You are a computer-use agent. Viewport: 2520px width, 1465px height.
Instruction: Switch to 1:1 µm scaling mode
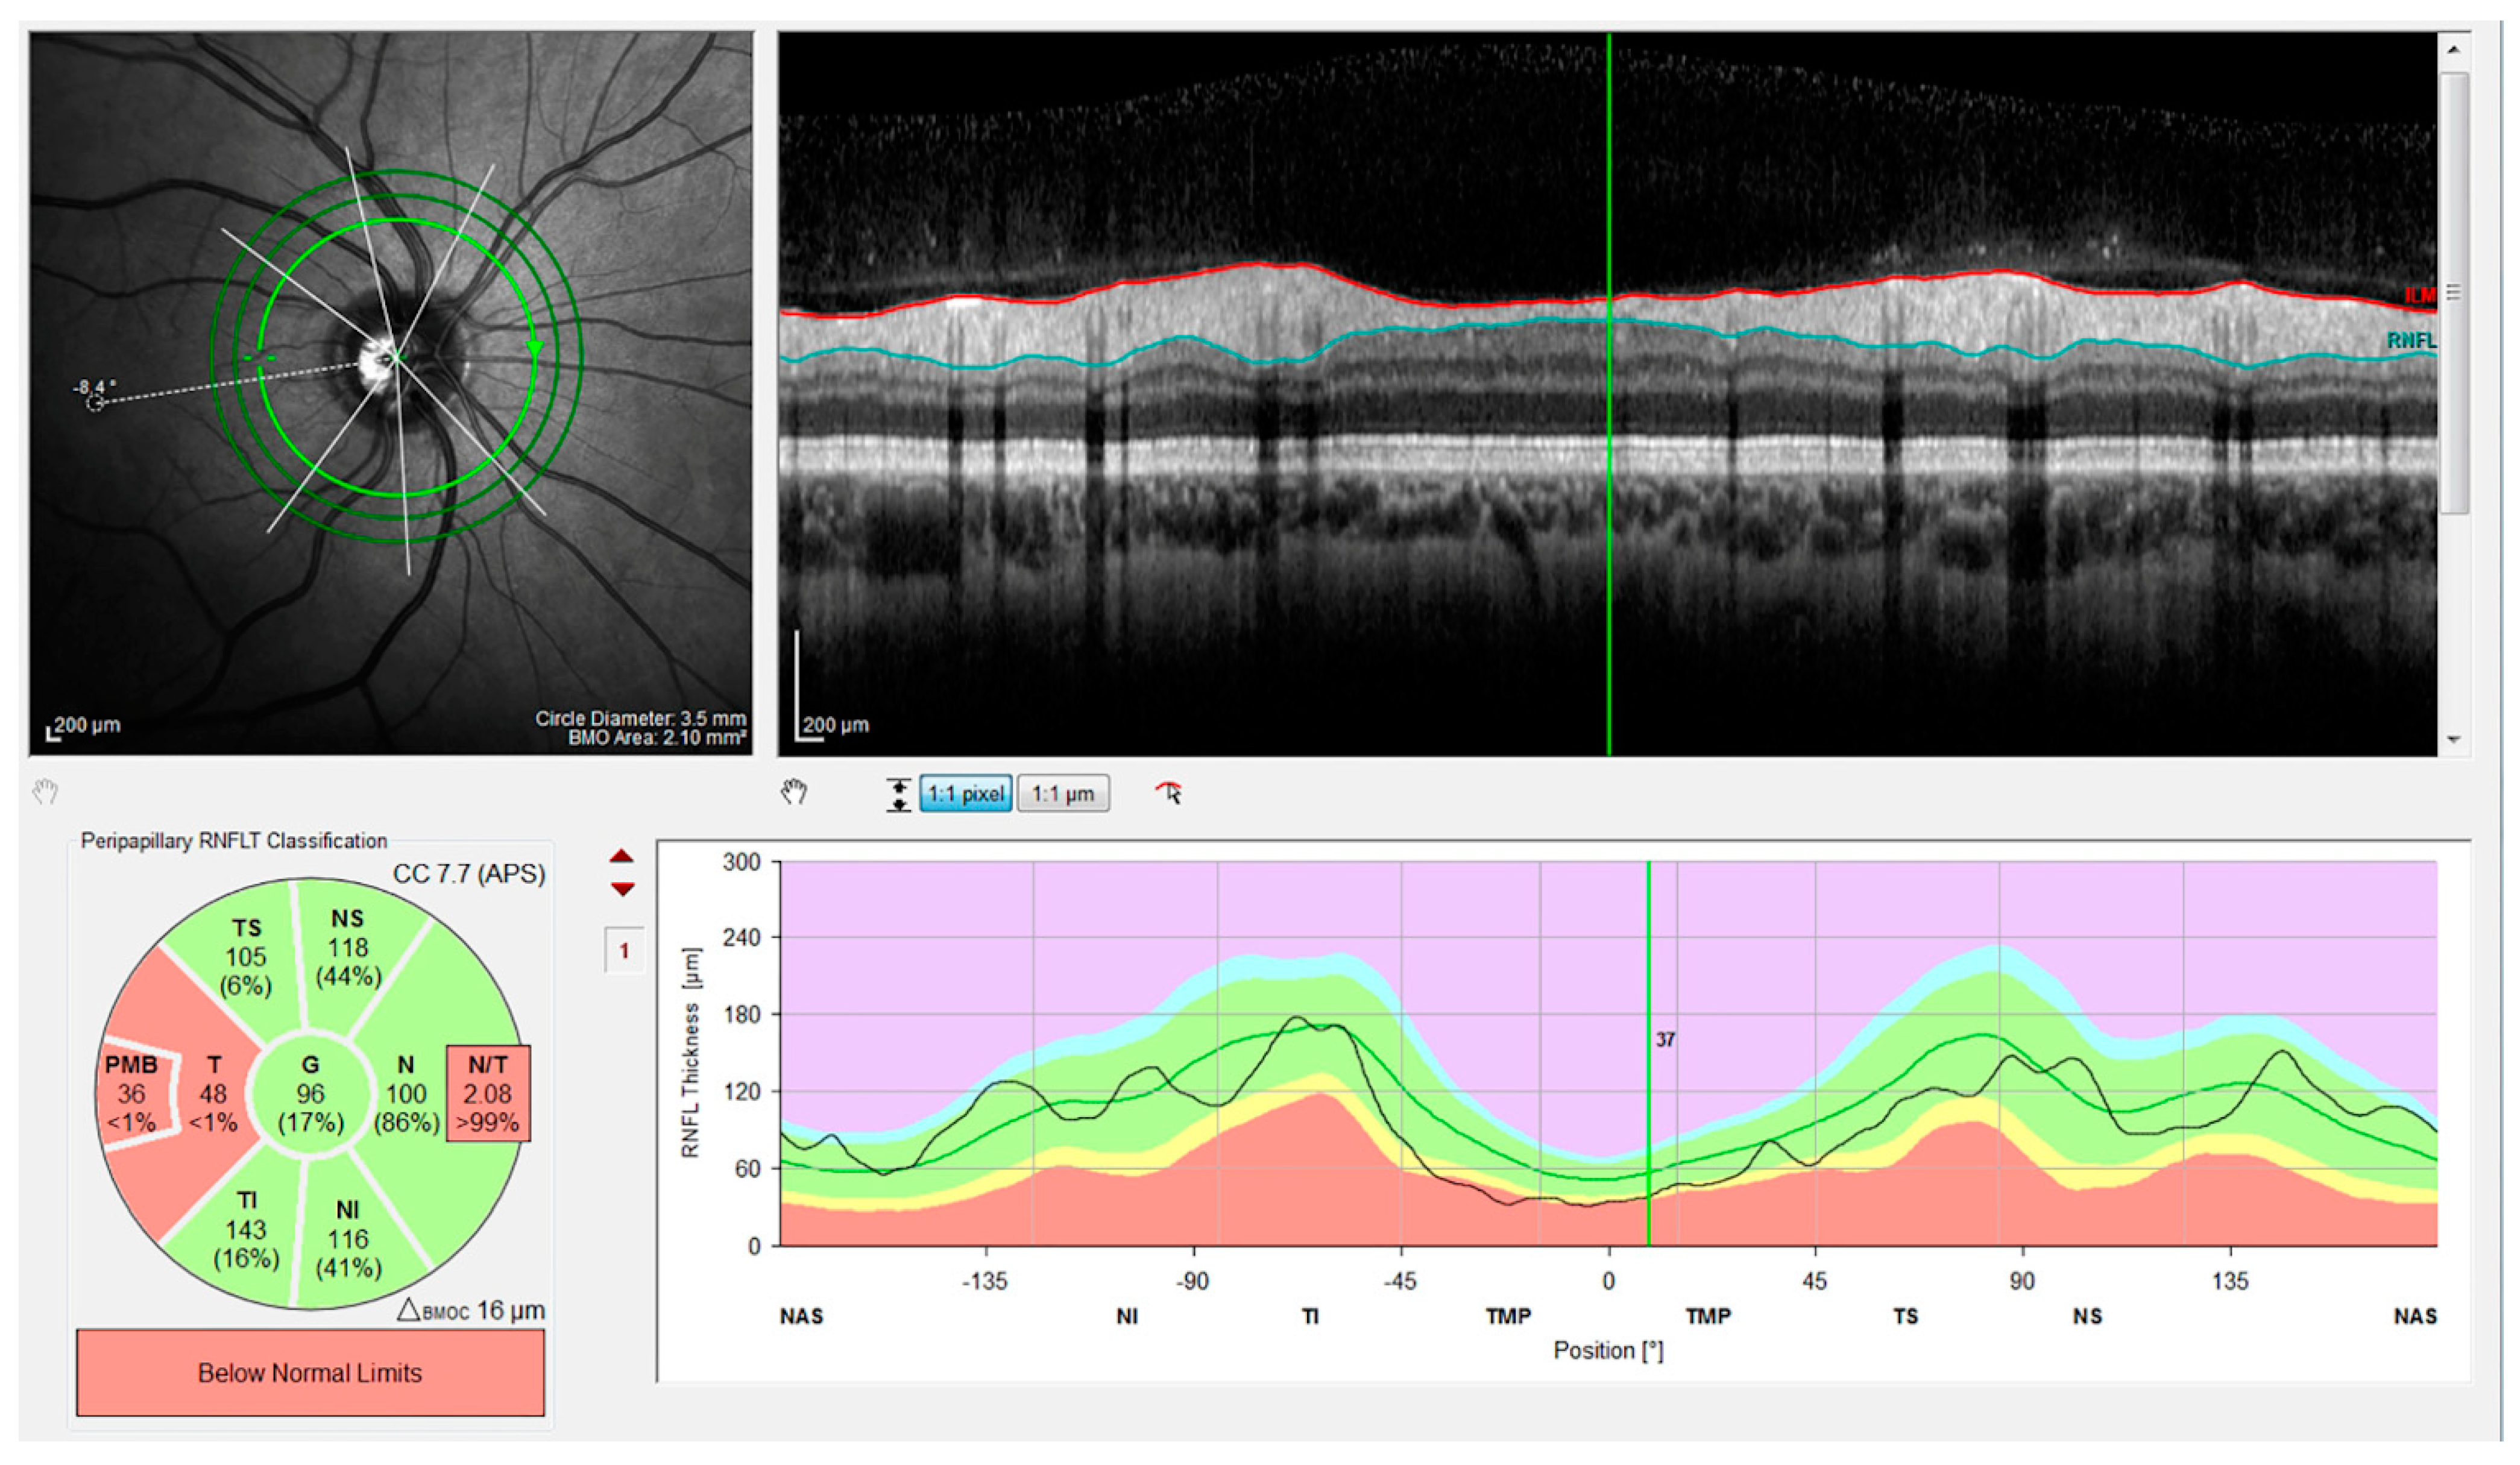point(1062,794)
